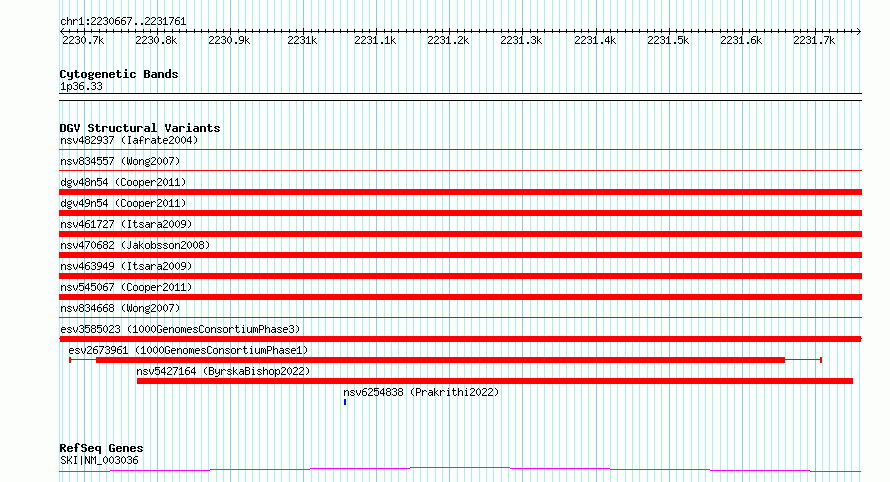This screenshot has height=482, width=890.
Task: Click the thin red line under nsv834557
Action: [460, 170]
